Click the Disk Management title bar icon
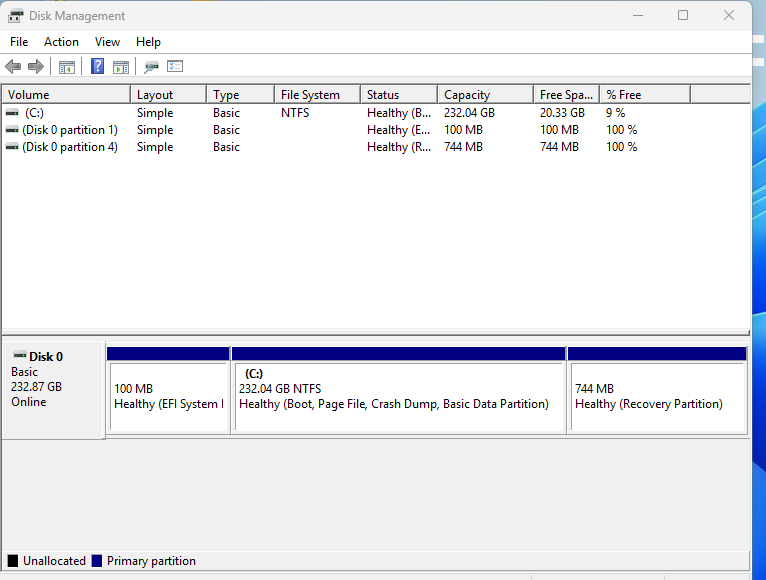 [x=15, y=16]
